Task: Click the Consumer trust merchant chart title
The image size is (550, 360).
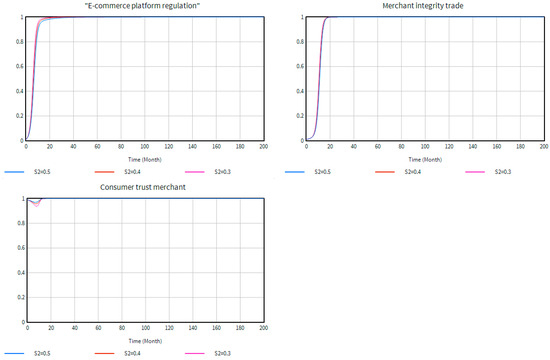Action: 143,187
